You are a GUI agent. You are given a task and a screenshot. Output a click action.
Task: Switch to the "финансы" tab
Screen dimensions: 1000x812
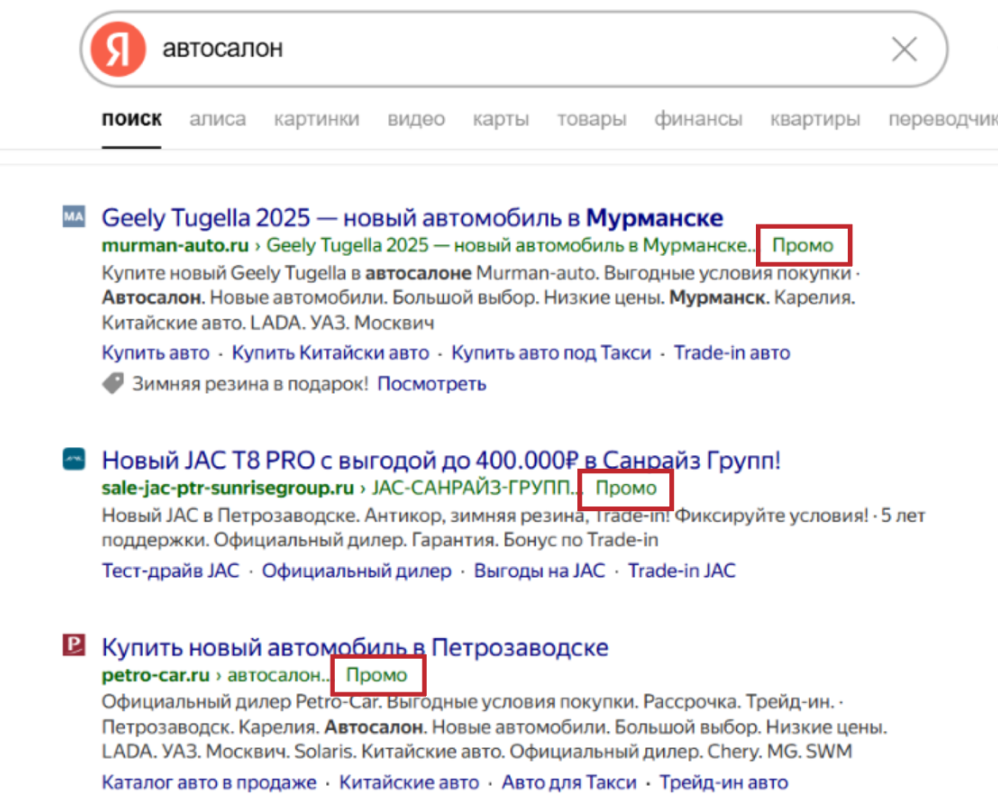[x=698, y=119]
